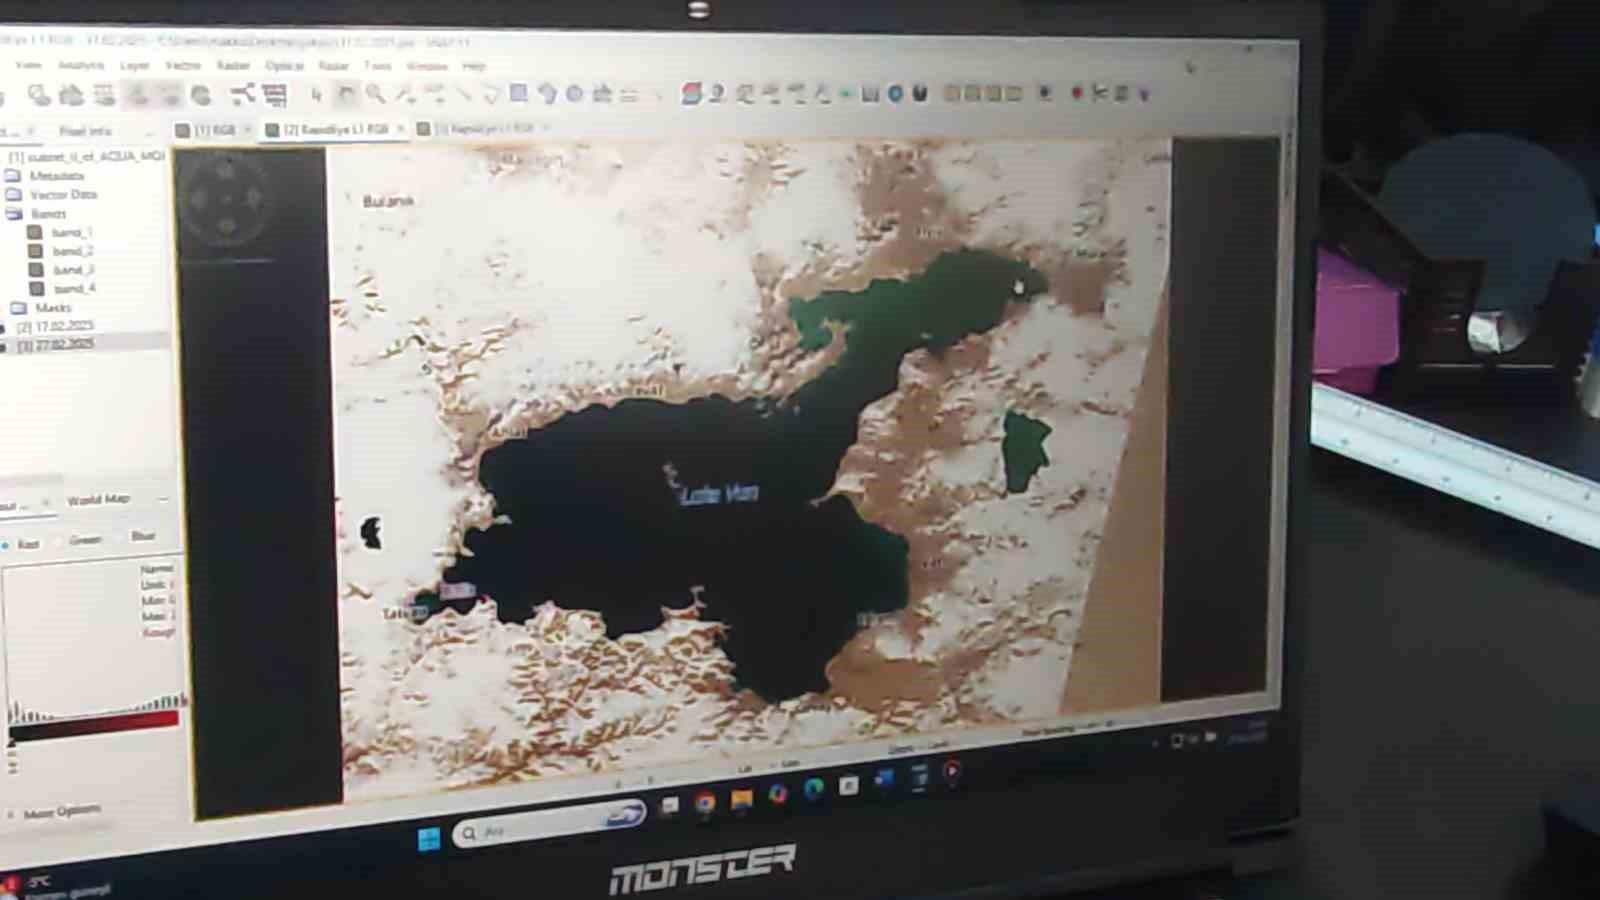Image resolution: width=1600 pixels, height=900 pixels.
Task: Activate the Pan hand tool
Action: tap(346, 95)
